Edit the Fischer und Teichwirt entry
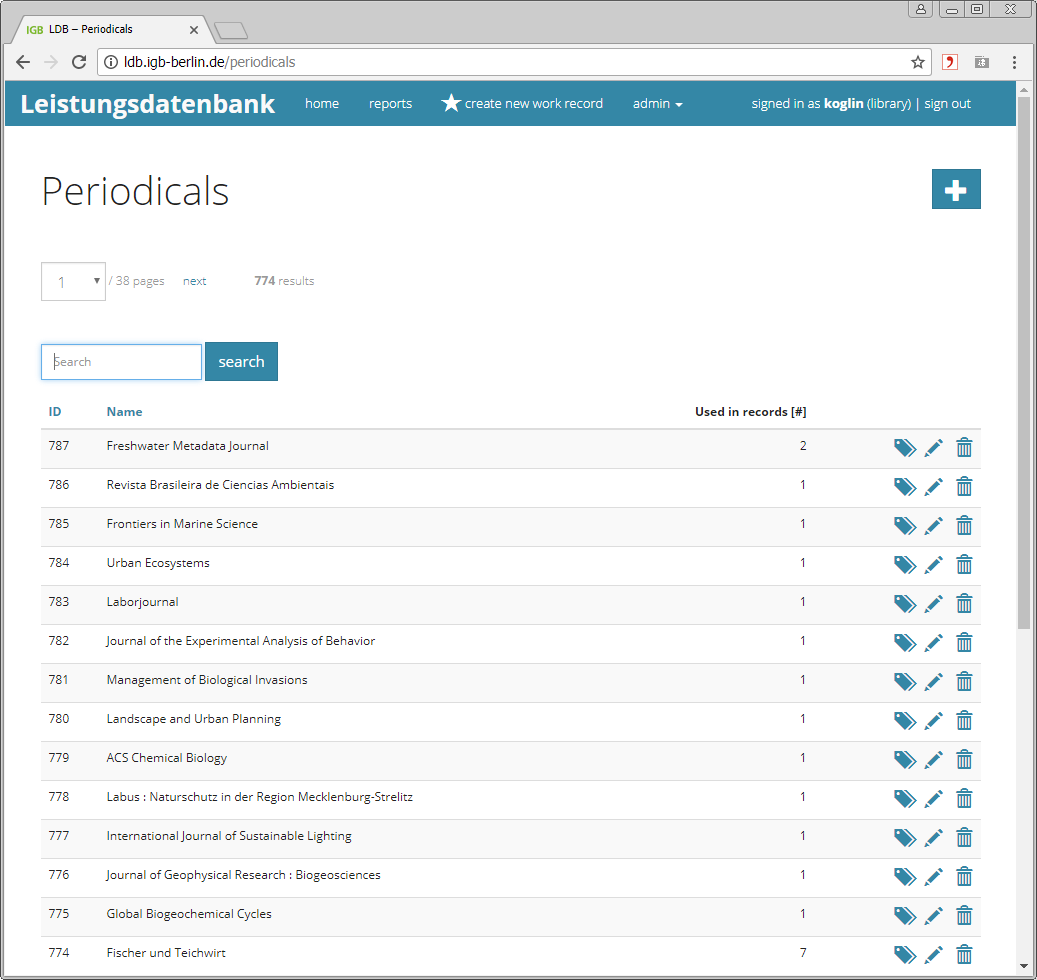Screen dimensions: 1037x980 (x=933, y=955)
